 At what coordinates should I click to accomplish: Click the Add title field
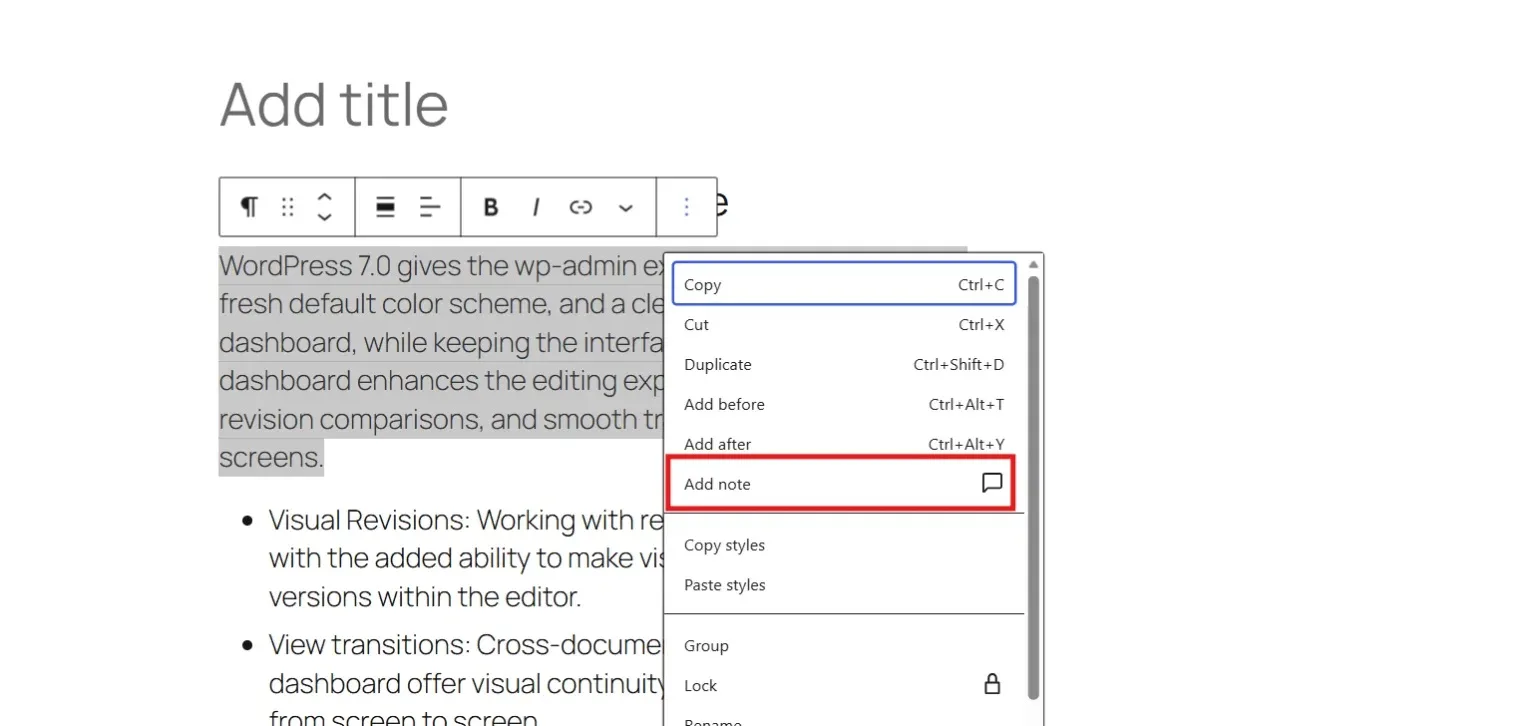[334, 103]
